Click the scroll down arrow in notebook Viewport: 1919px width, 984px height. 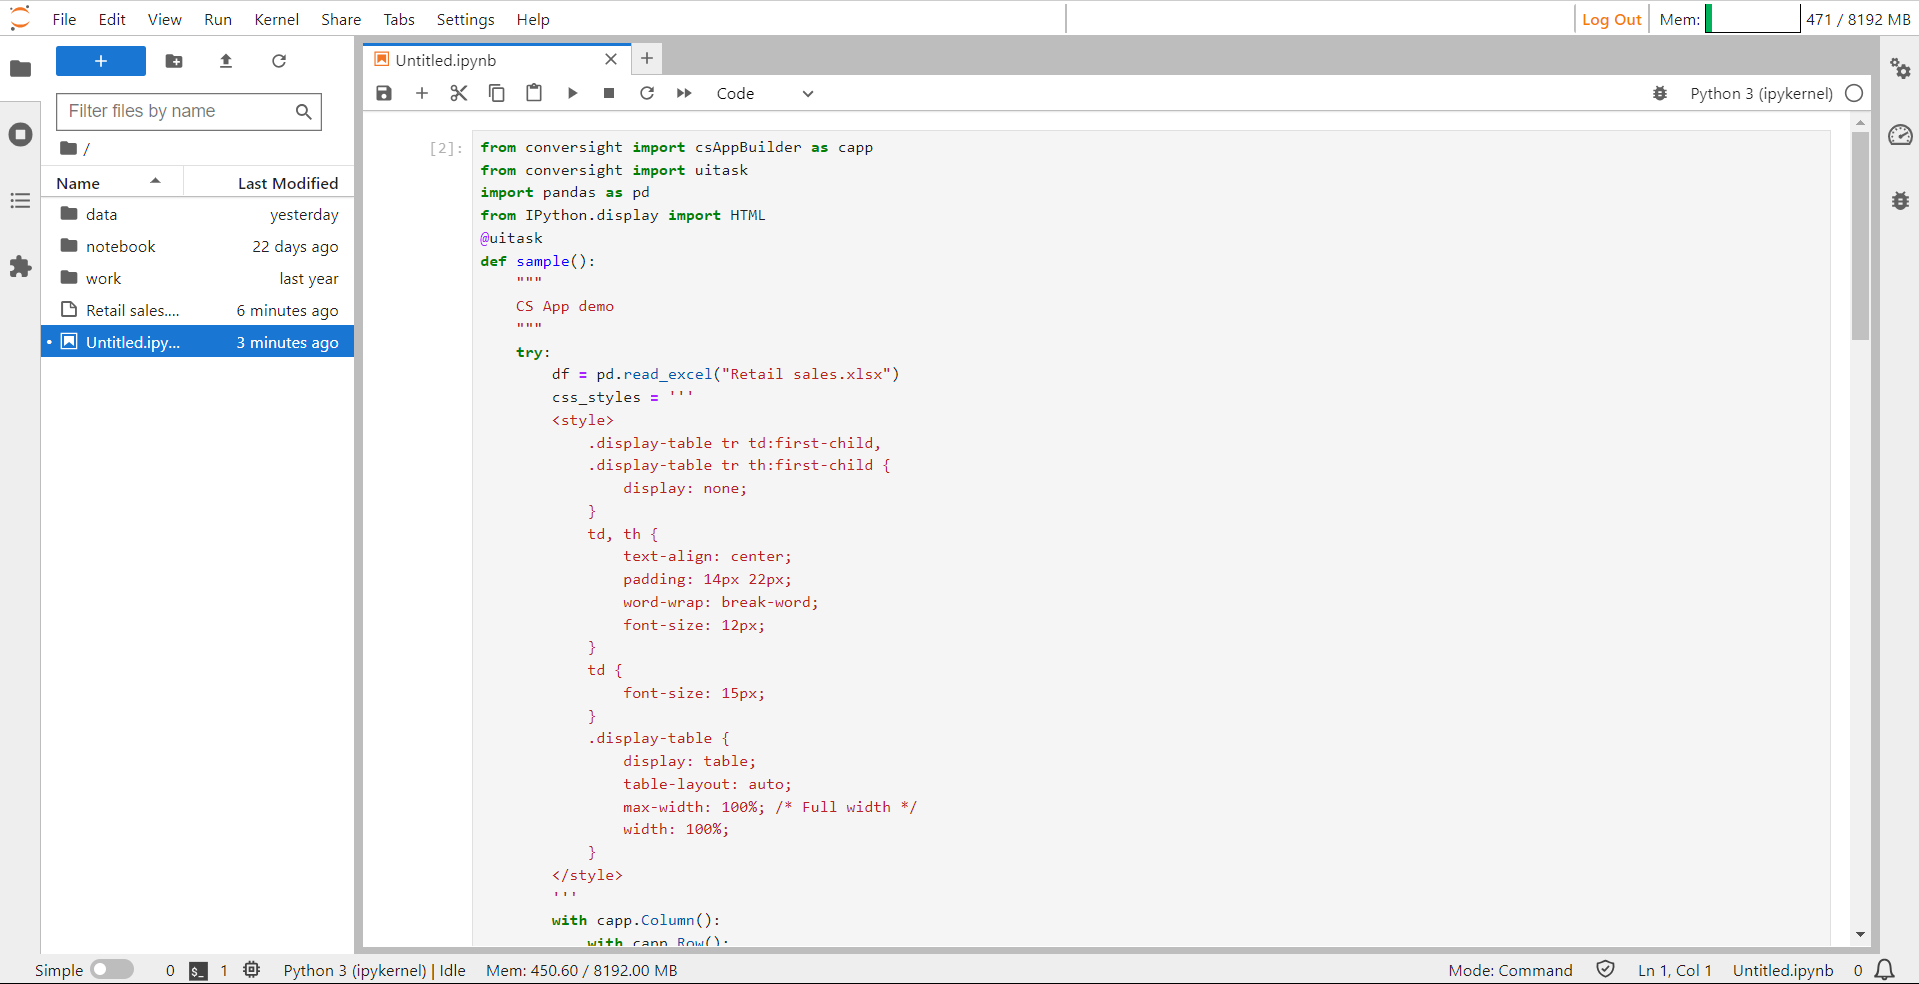point(1860,935)
